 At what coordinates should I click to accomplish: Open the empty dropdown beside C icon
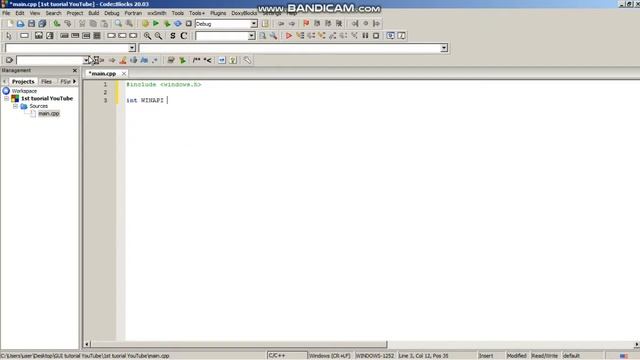(251, 36)
